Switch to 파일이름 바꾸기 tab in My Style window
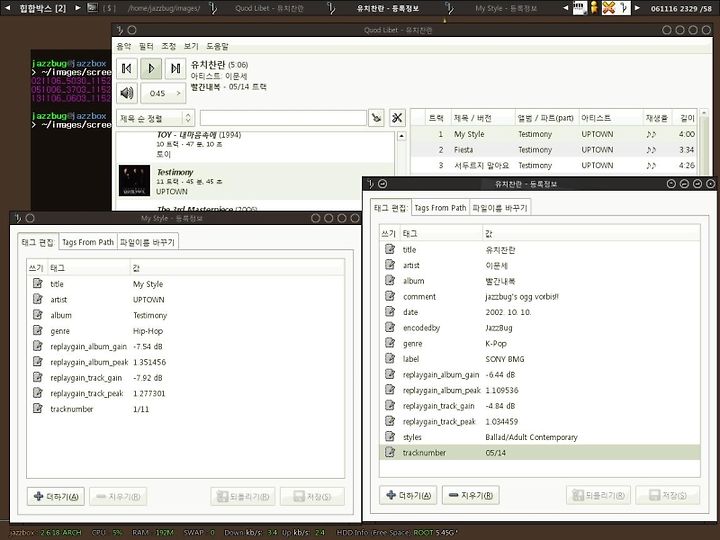 [x=147, y=242]
